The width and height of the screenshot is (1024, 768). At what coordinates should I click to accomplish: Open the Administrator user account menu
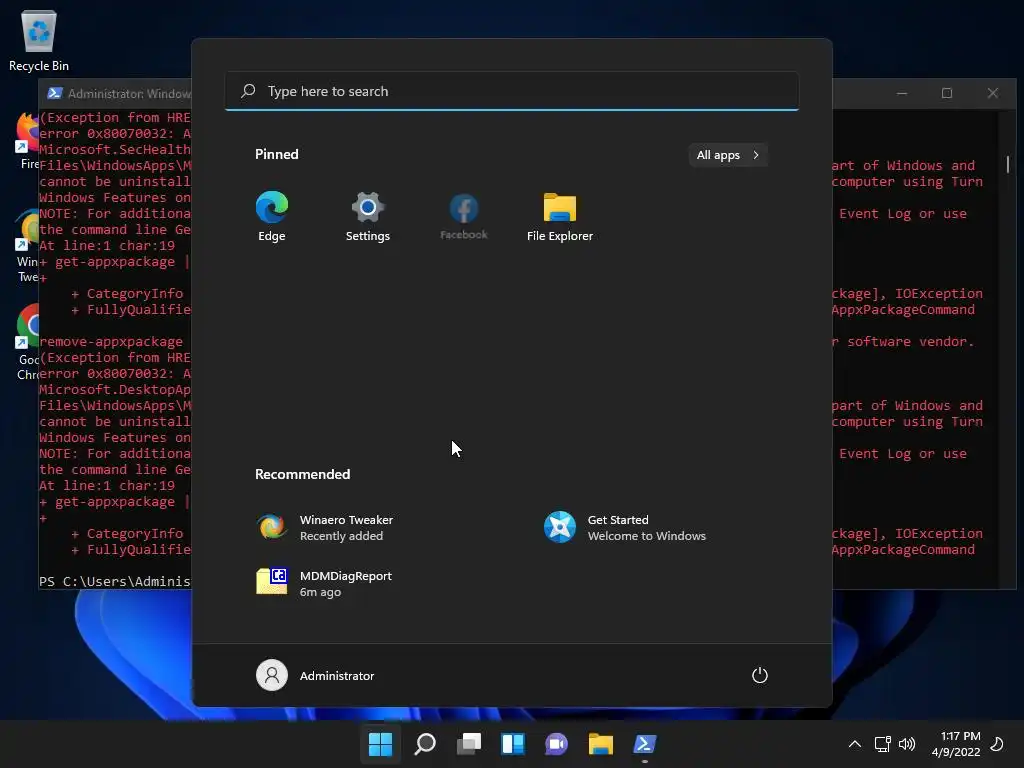pos(315,675)
